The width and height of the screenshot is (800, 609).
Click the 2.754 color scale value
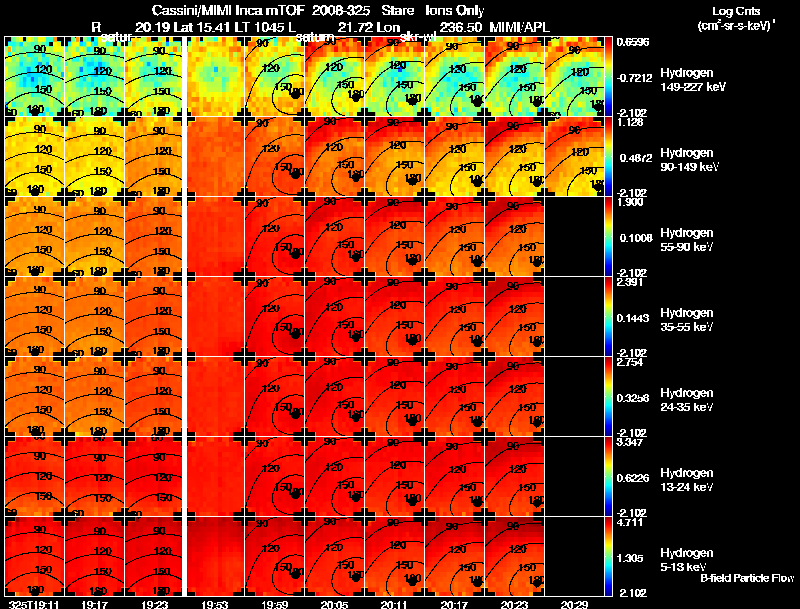point(630,362)
